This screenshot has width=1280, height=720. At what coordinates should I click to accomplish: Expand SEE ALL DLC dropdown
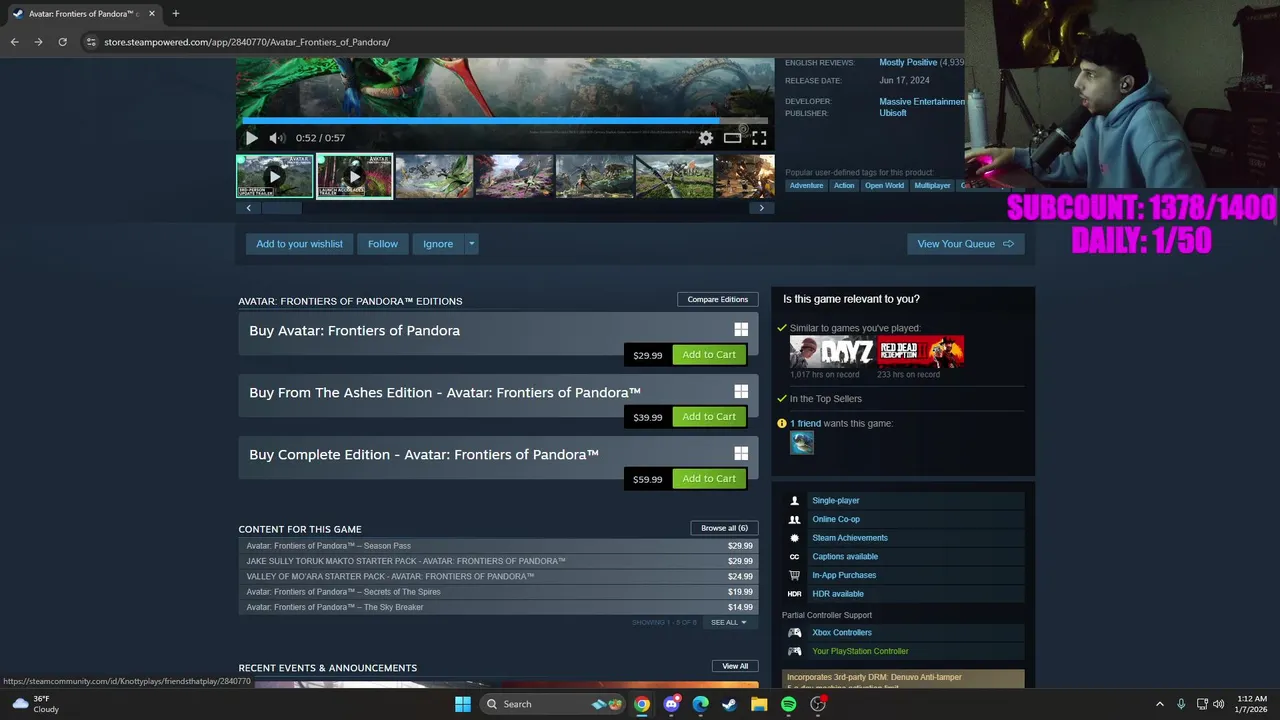728,622
